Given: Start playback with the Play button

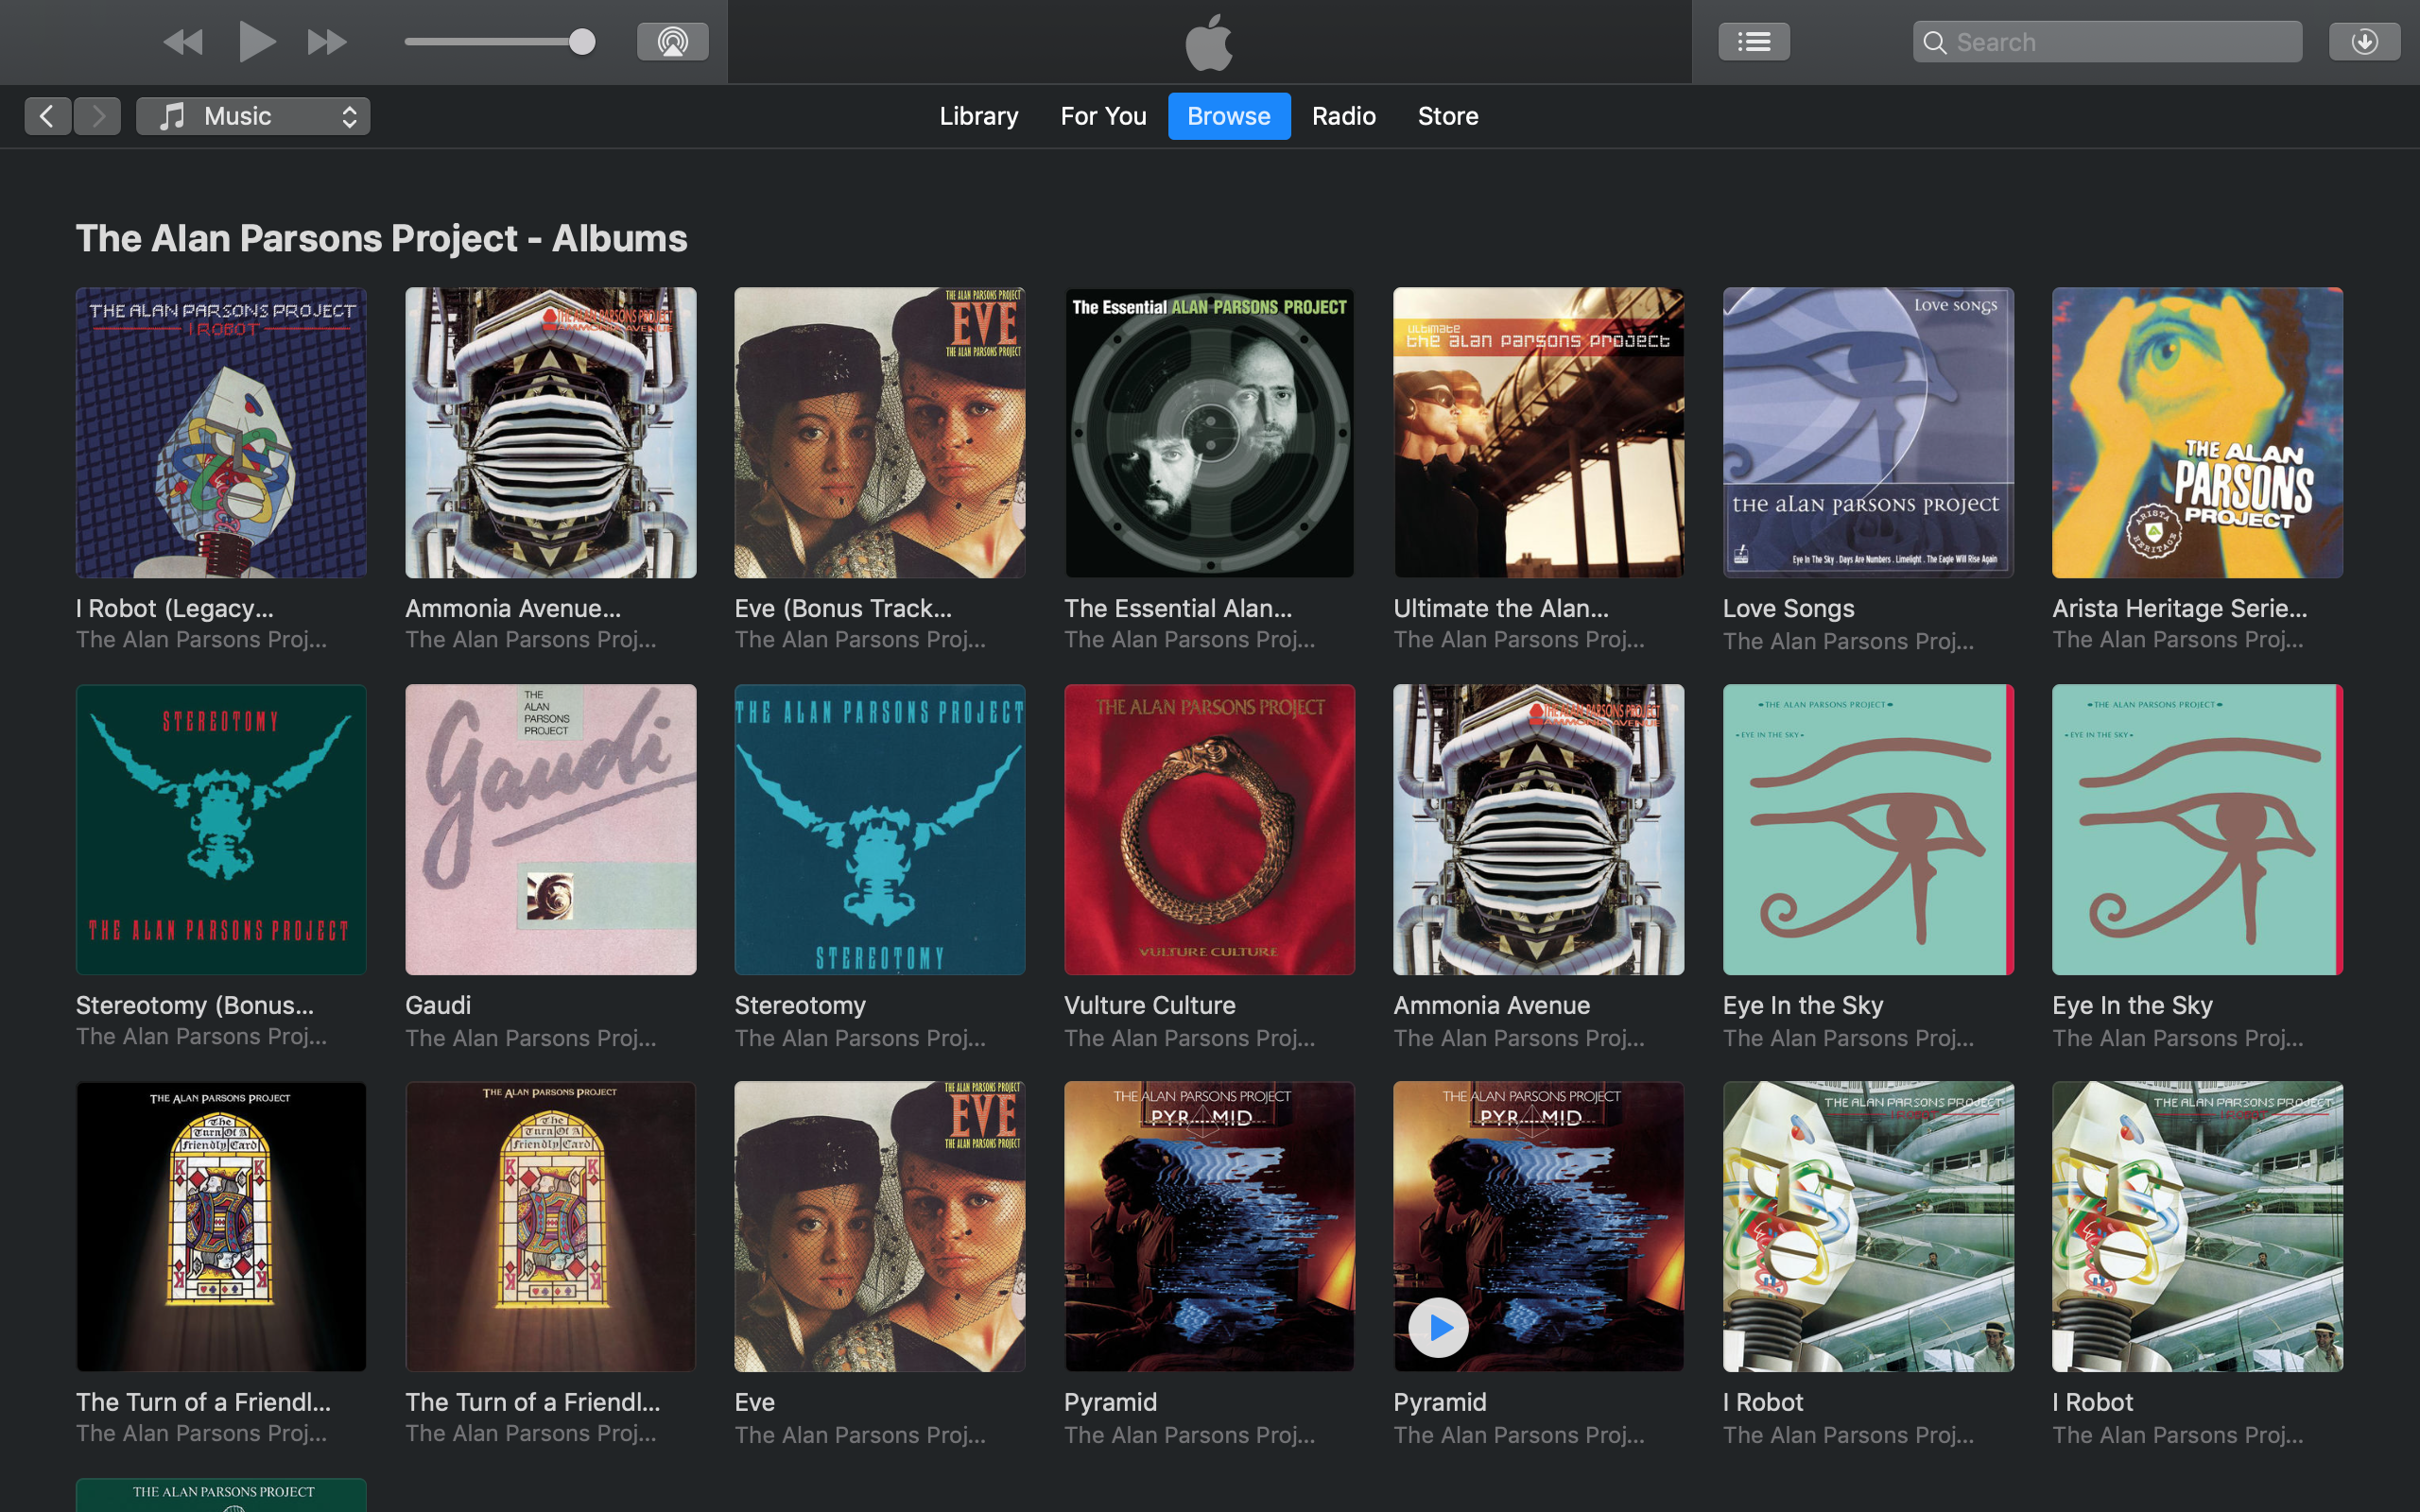Looking at the screenshot, I should pos(256,42).
